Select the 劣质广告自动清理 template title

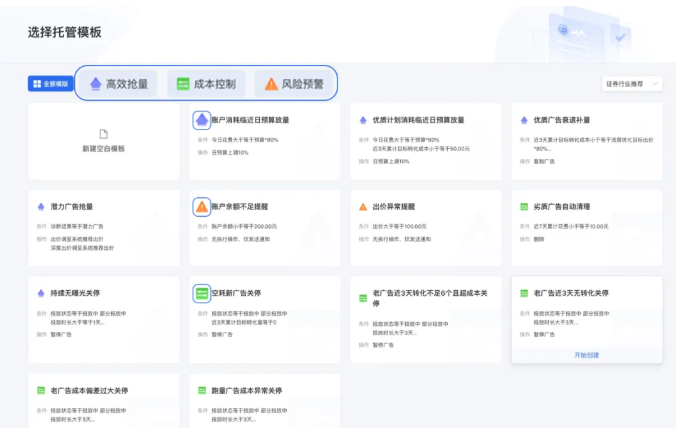point(562,207)
